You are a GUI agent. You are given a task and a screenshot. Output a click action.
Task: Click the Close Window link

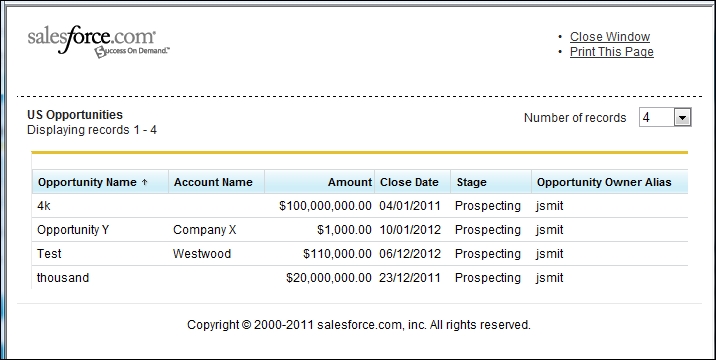(x=610, y=37)
